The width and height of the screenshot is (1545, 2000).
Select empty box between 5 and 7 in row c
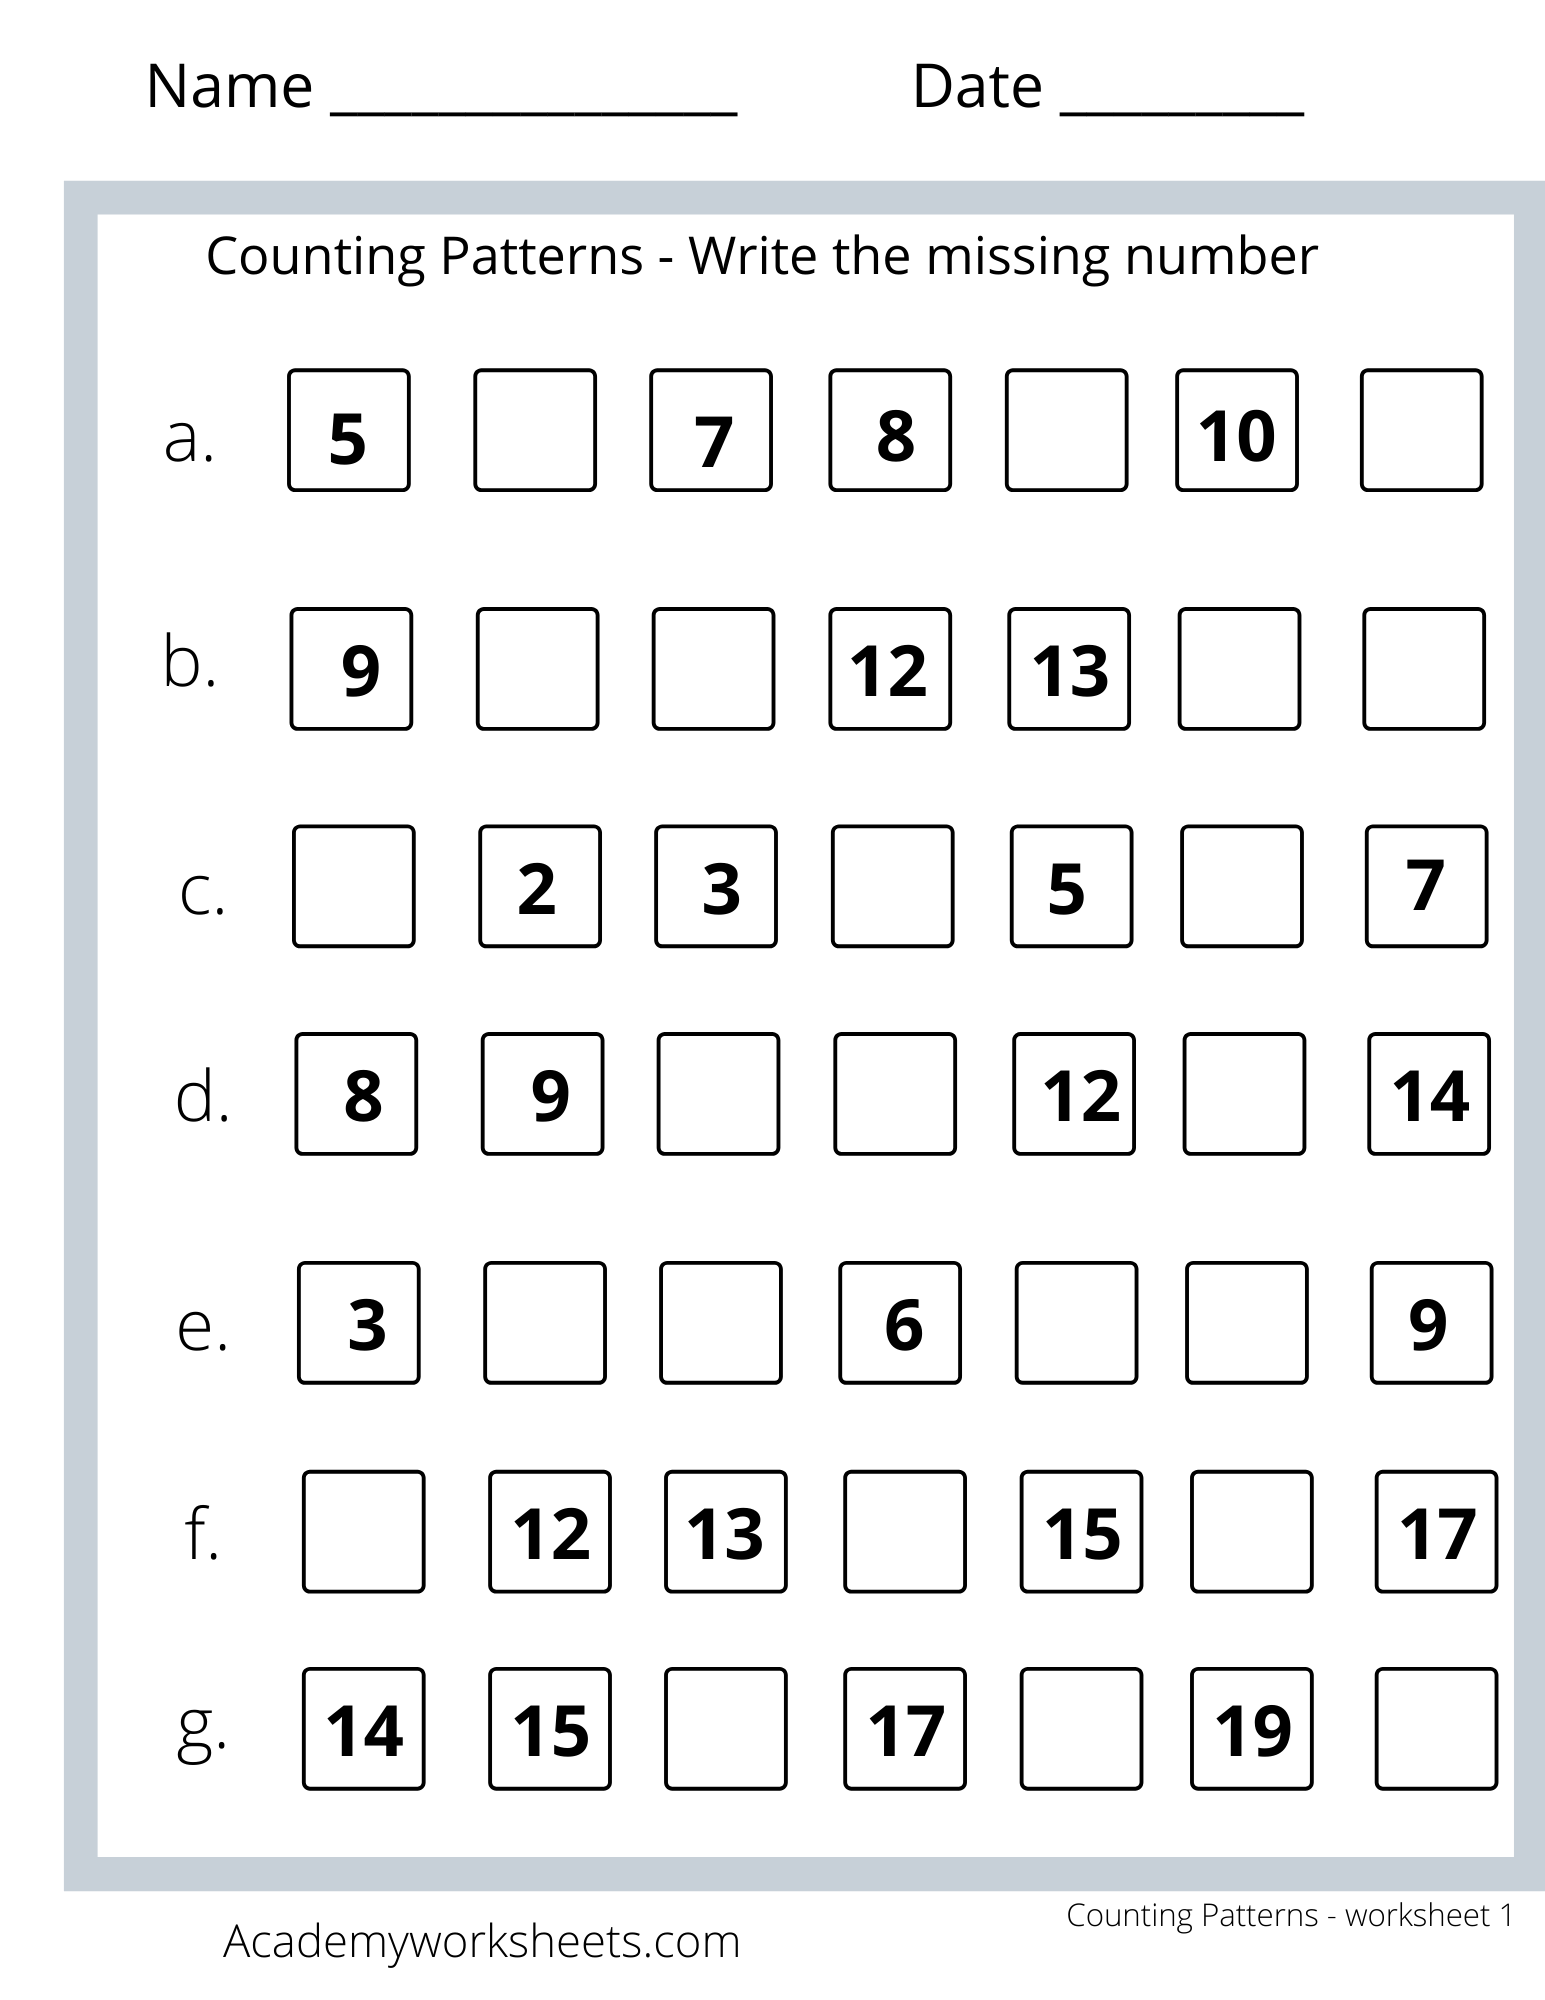coord(1242,886)
